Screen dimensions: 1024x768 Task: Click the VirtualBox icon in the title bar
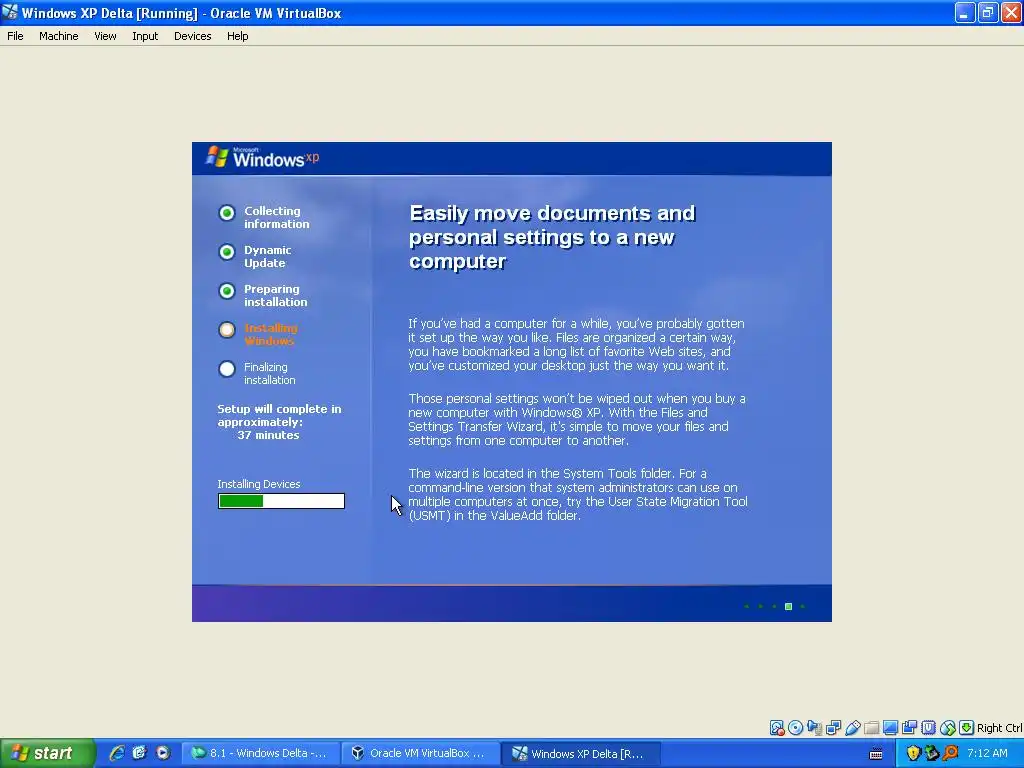point(10,12)
